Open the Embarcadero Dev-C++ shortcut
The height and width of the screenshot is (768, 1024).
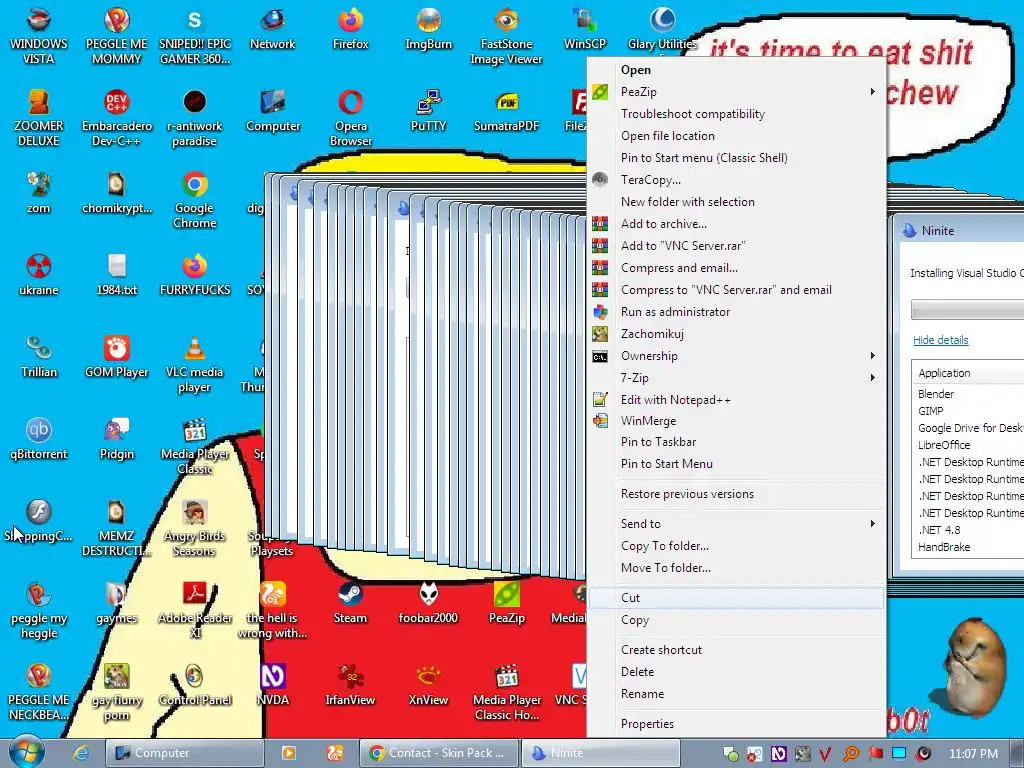116,118
